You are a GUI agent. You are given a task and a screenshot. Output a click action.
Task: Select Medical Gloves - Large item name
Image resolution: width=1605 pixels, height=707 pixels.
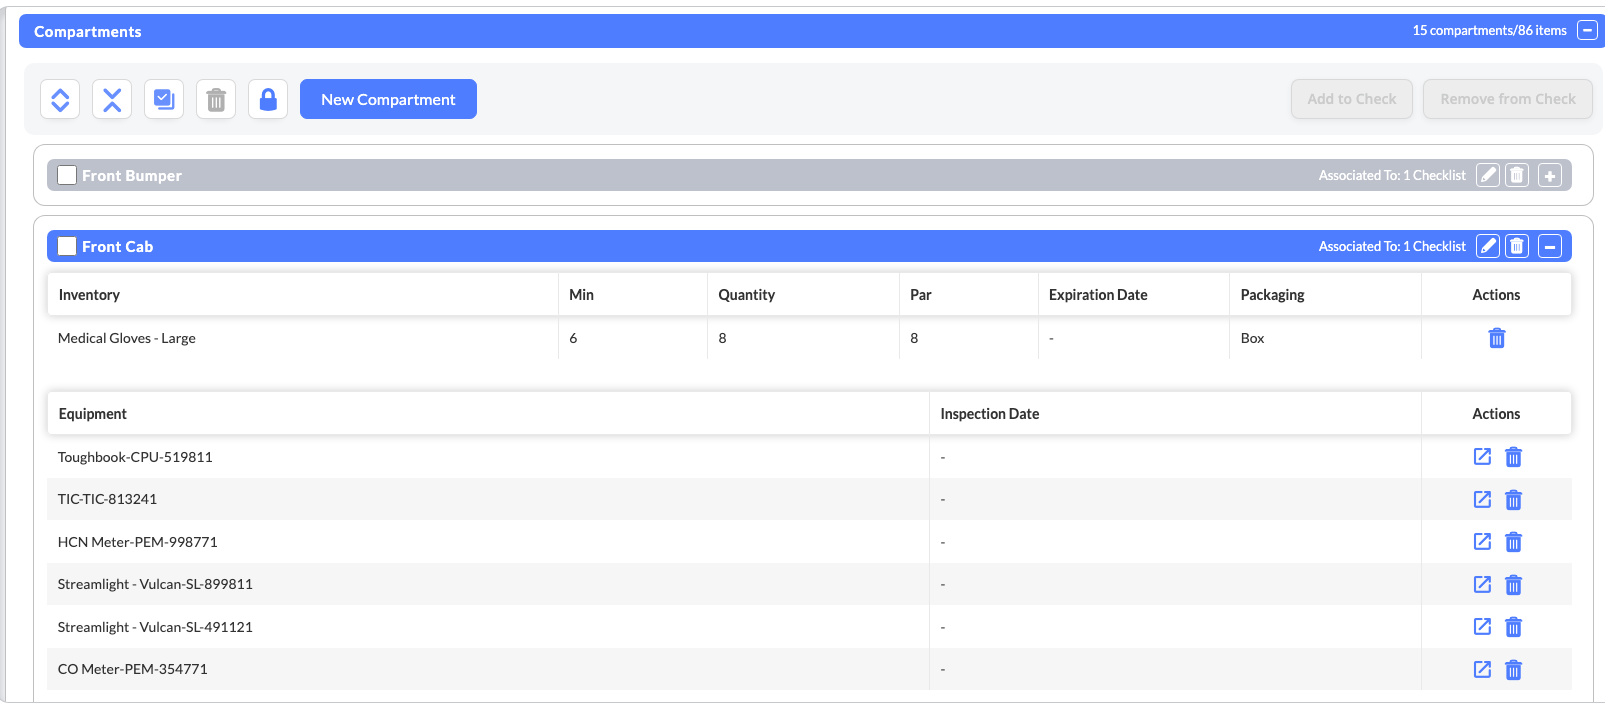pos(127,338)
